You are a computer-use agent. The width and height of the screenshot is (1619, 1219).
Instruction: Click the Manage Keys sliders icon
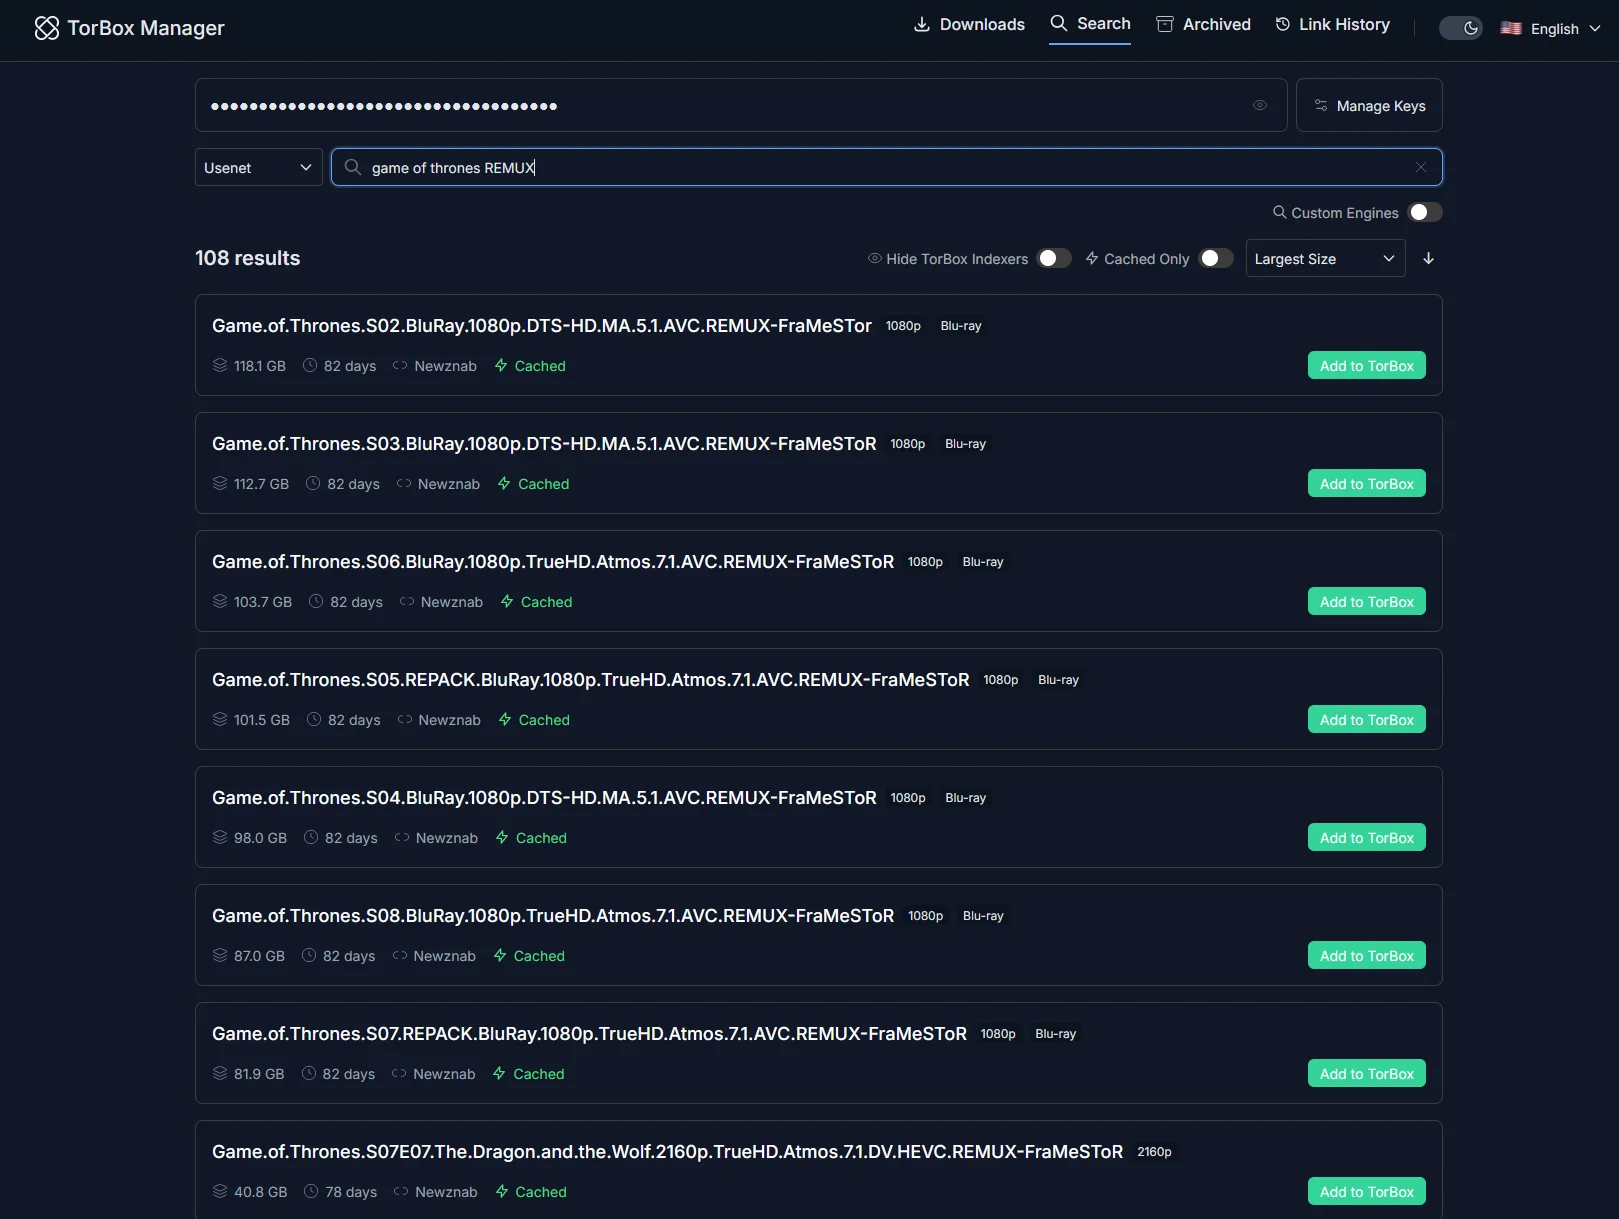1321,105
